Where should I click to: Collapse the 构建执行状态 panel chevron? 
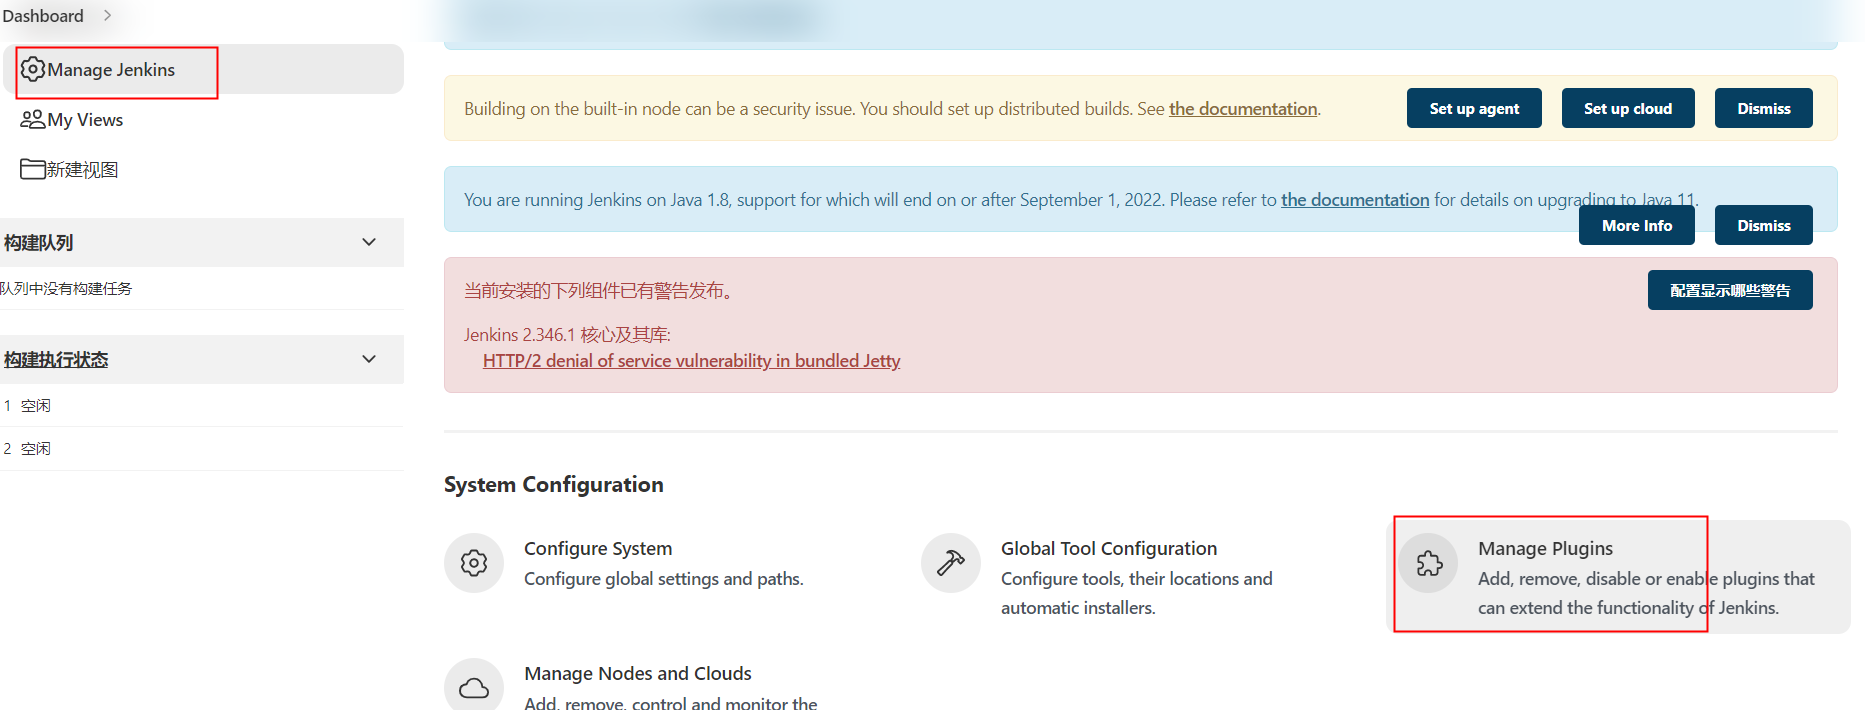pyautogui.click(x=369, y=359)
